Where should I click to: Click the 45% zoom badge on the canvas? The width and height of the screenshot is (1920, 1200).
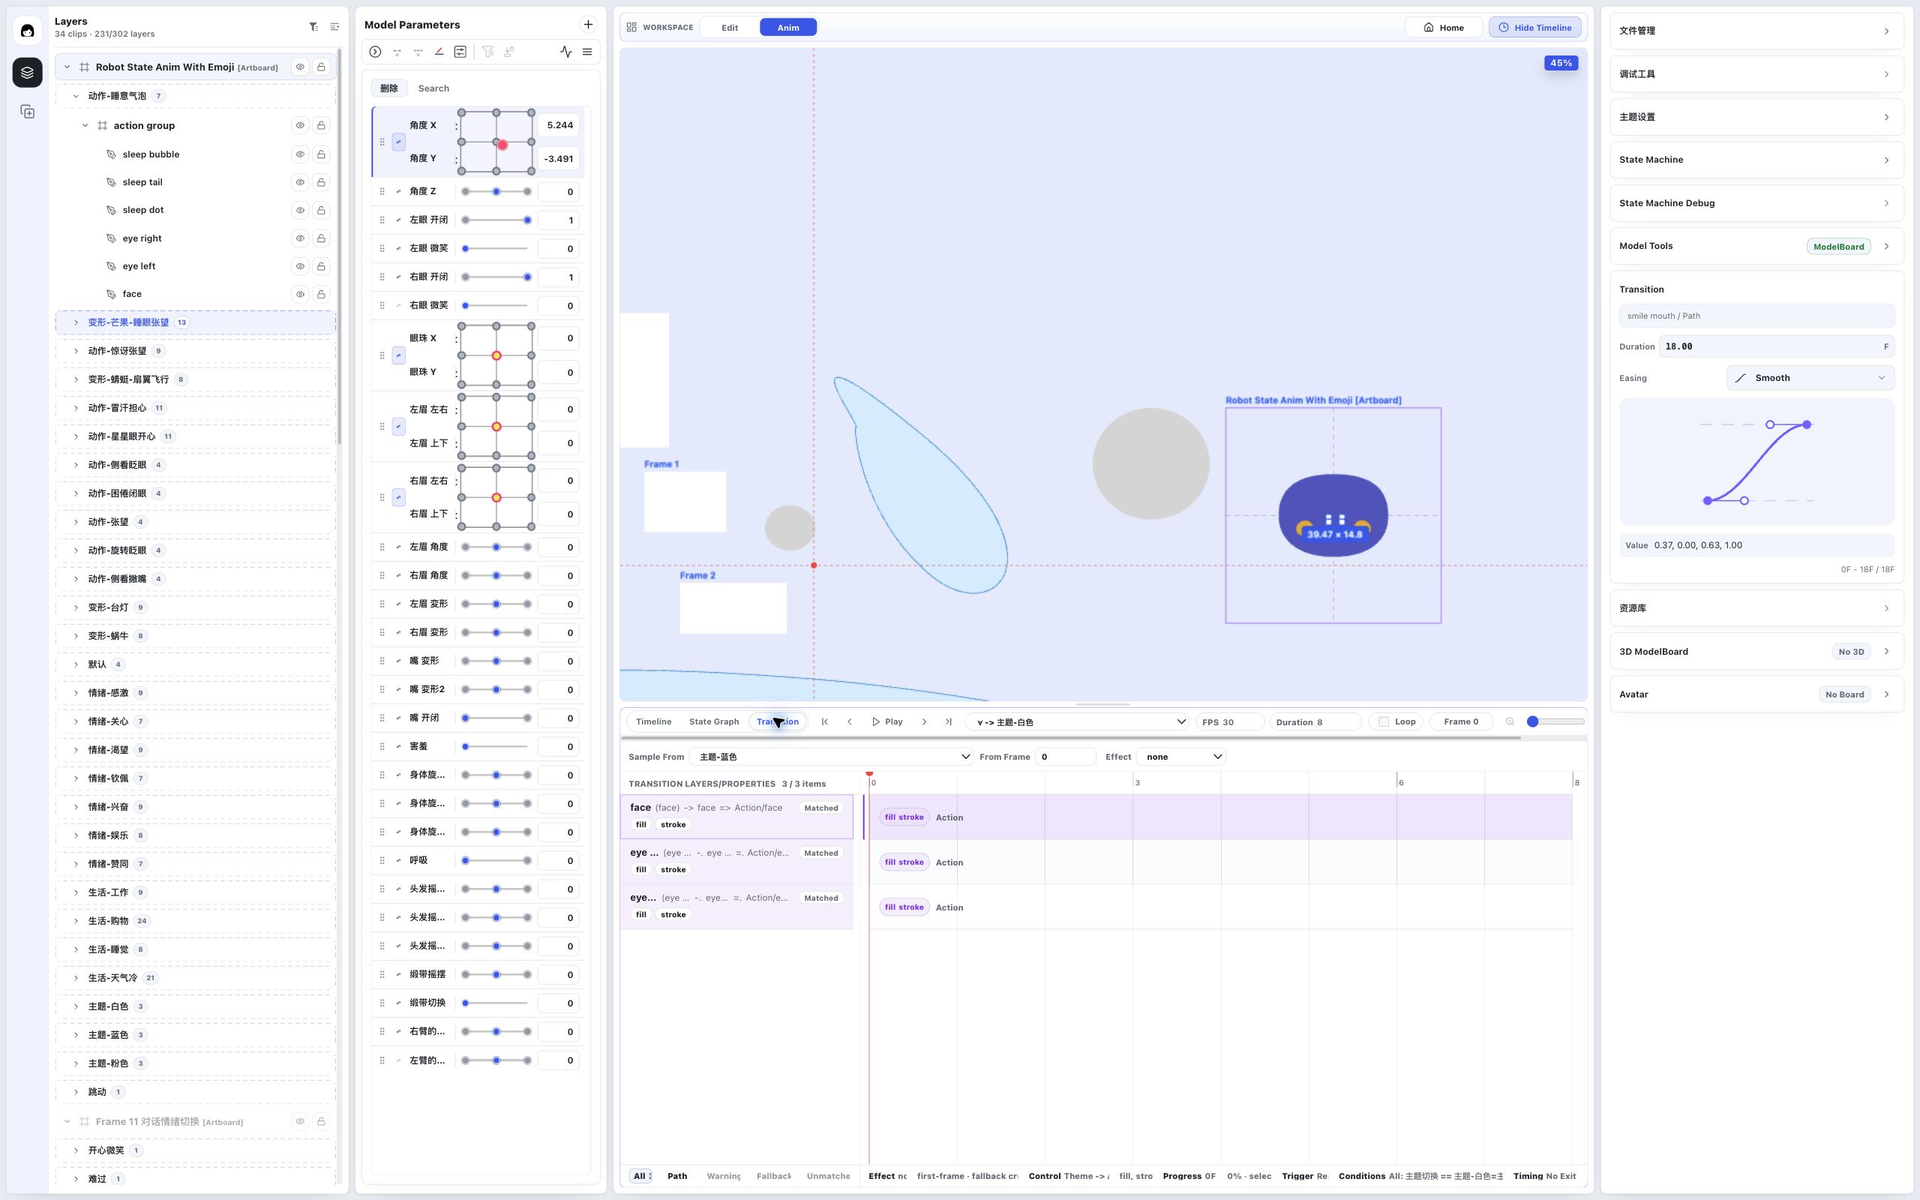1560,63
